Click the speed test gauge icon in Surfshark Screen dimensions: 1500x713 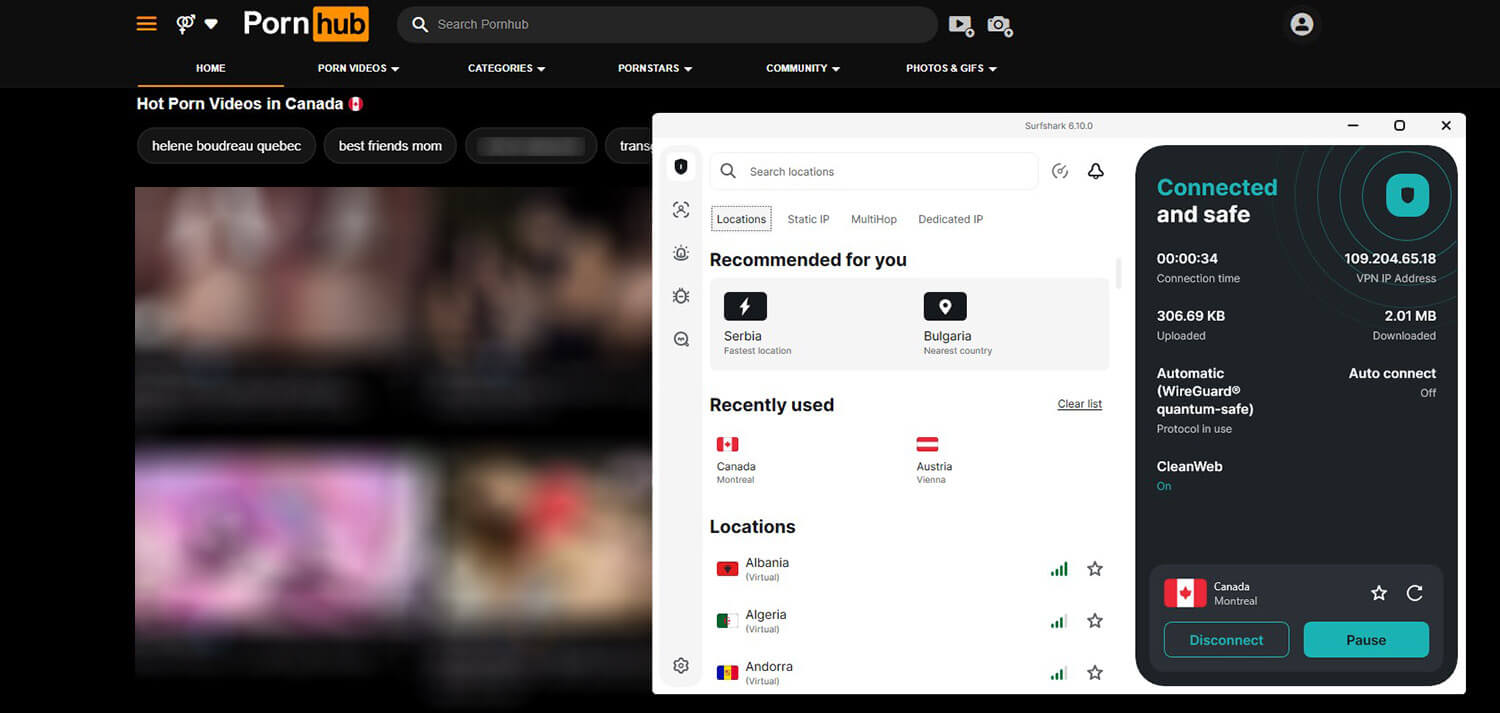[x=1060, y=172]
